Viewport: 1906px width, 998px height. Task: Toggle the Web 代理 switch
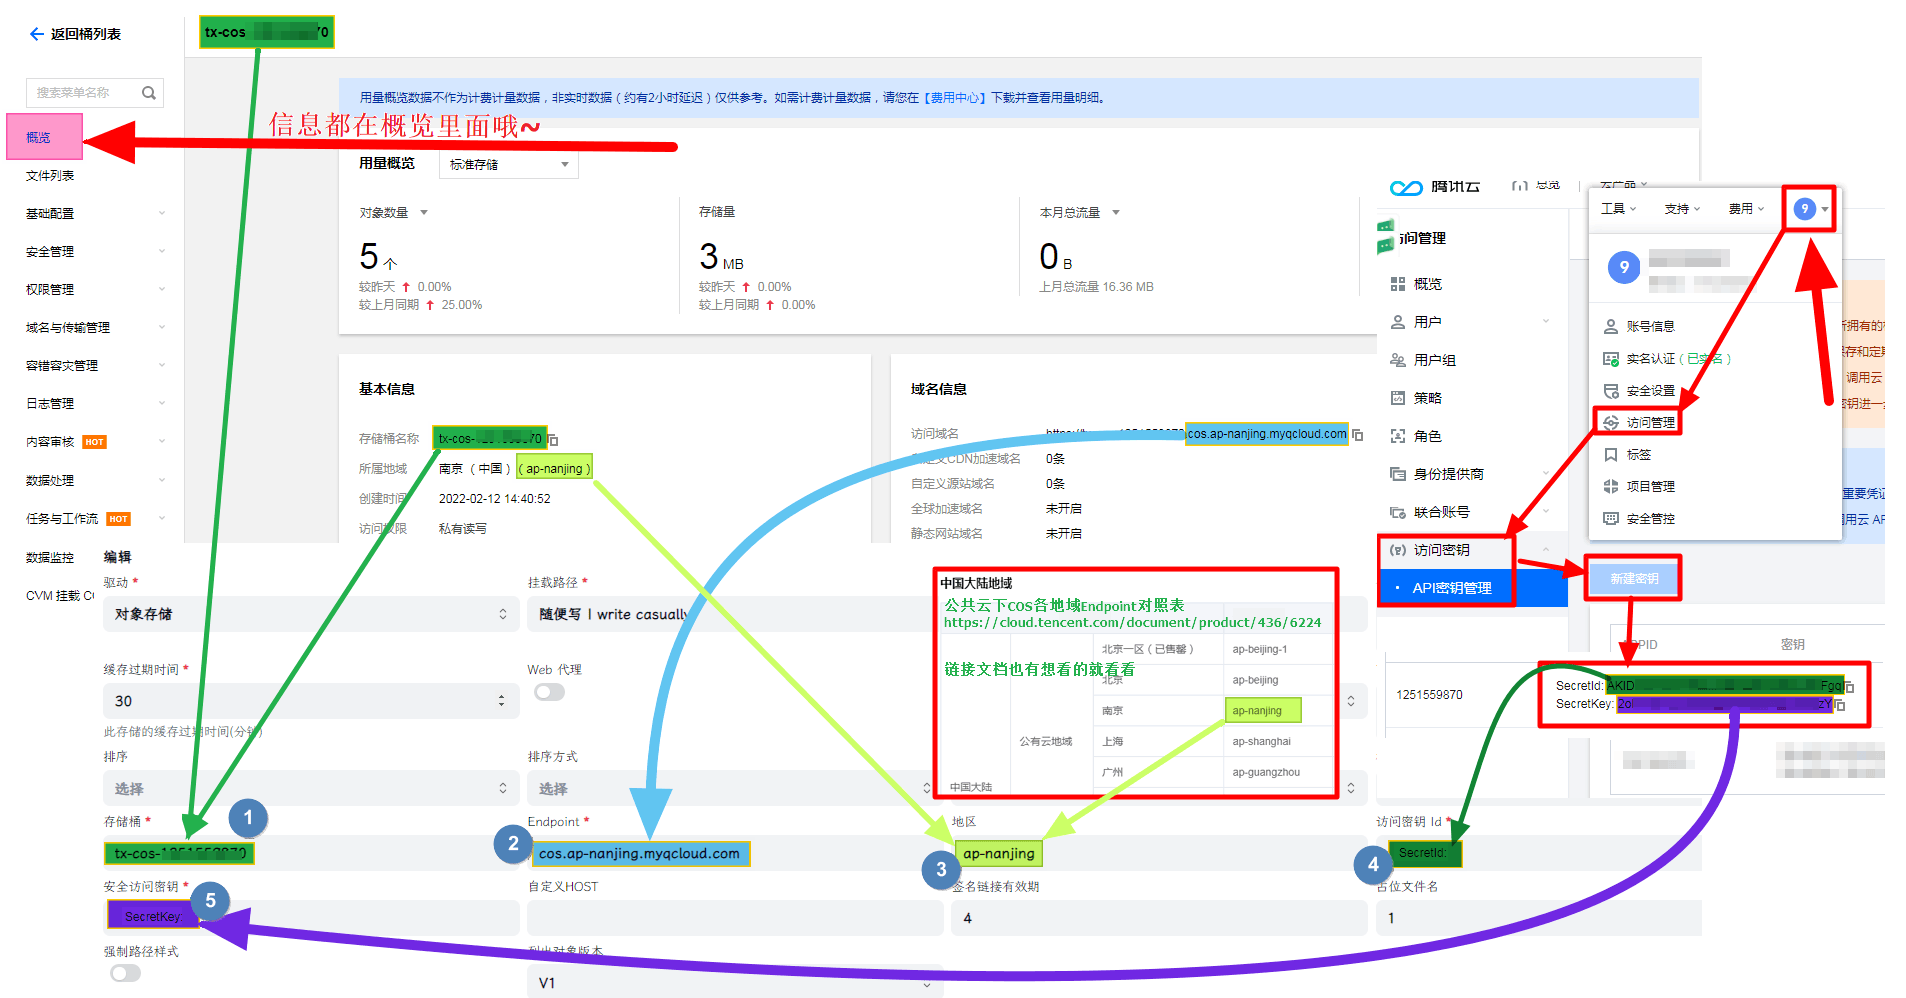click(549, 692)
